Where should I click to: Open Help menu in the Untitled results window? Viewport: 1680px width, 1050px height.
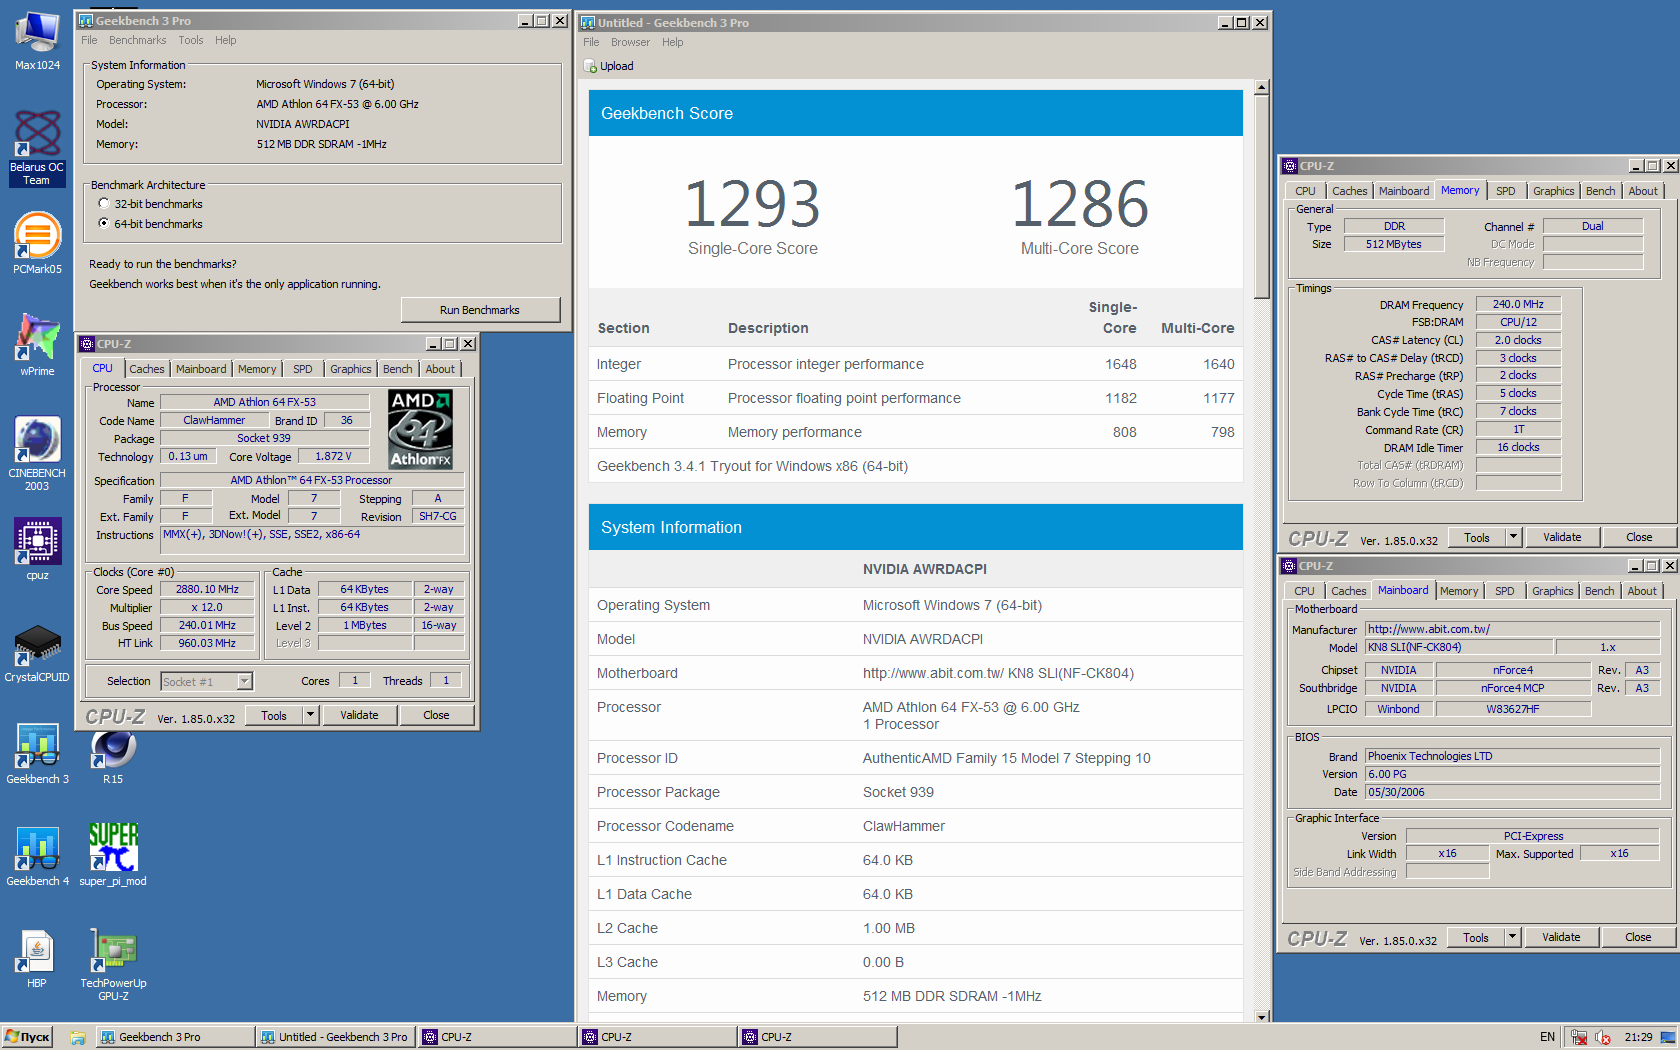672,43
